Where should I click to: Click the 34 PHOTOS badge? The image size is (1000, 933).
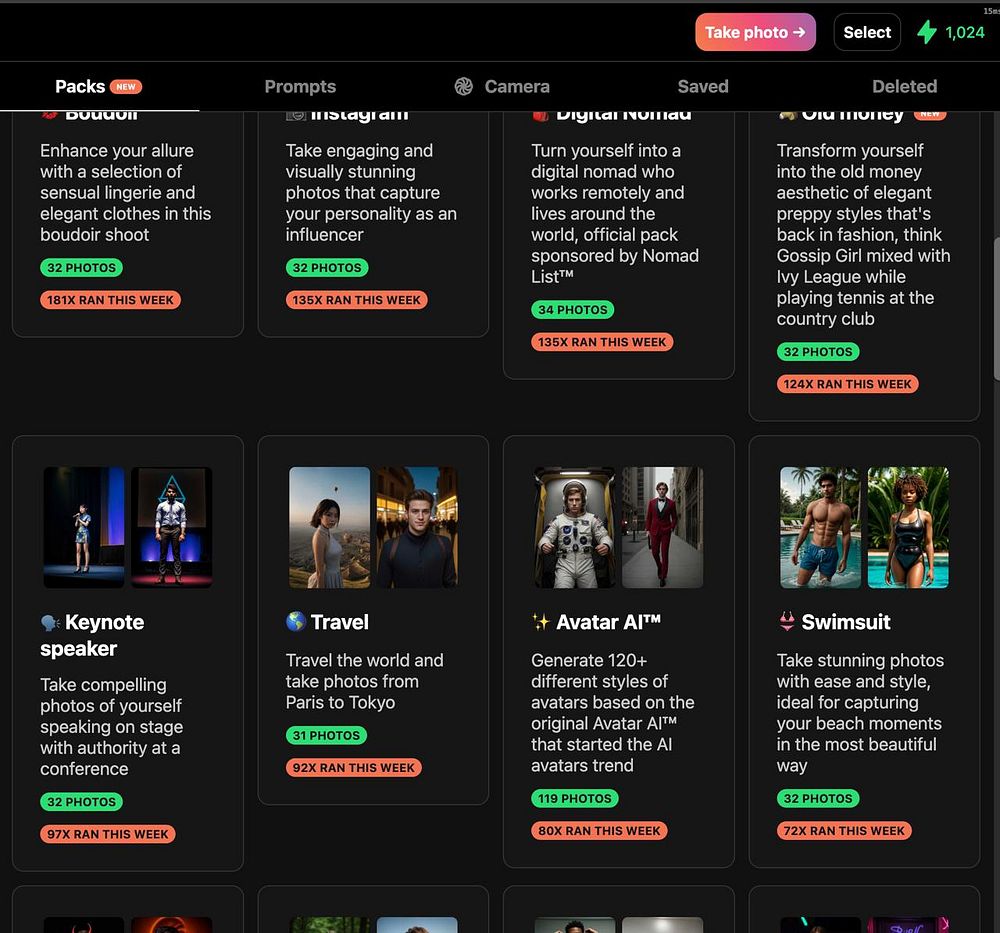click(x=573, y=310)
